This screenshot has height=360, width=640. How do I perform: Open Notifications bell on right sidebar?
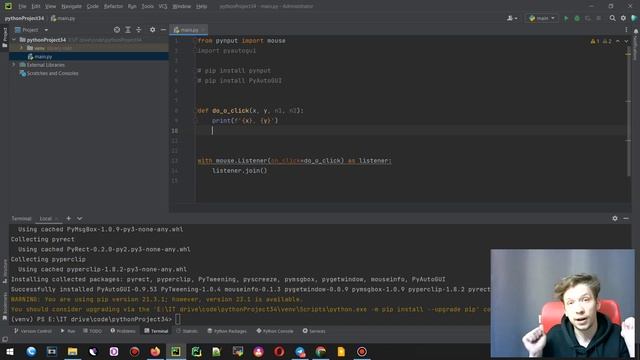[x=636, y=31]
